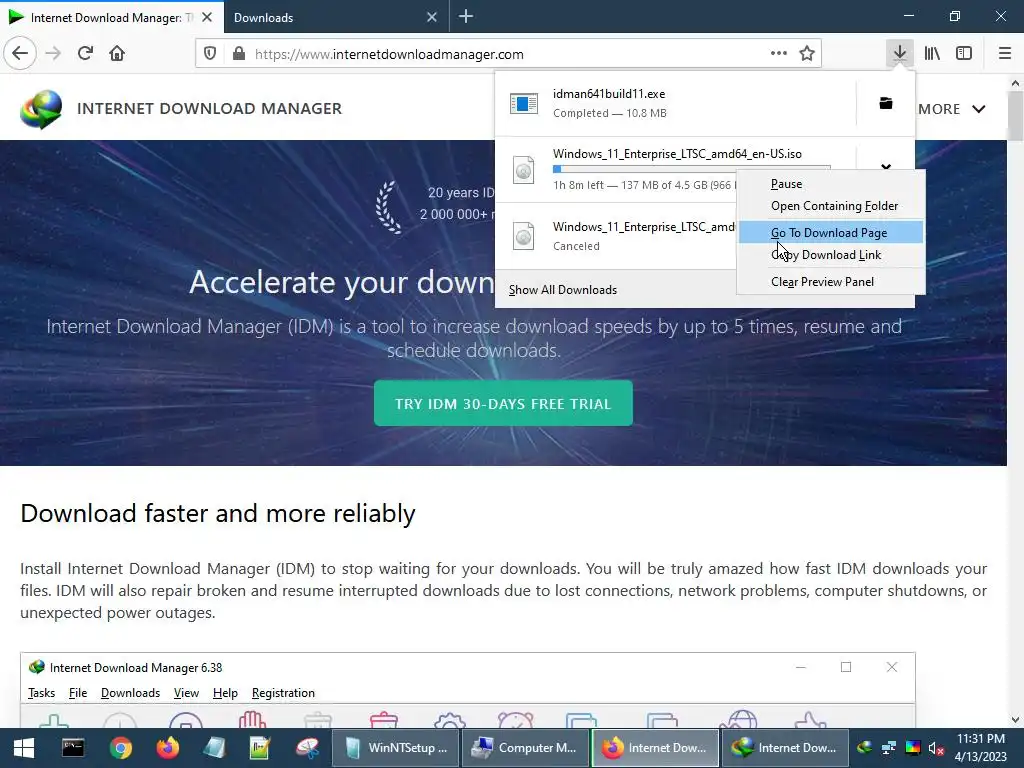Click the ISO download's arrow button
Screen dimensions: 1024x768
pos(886,167)
